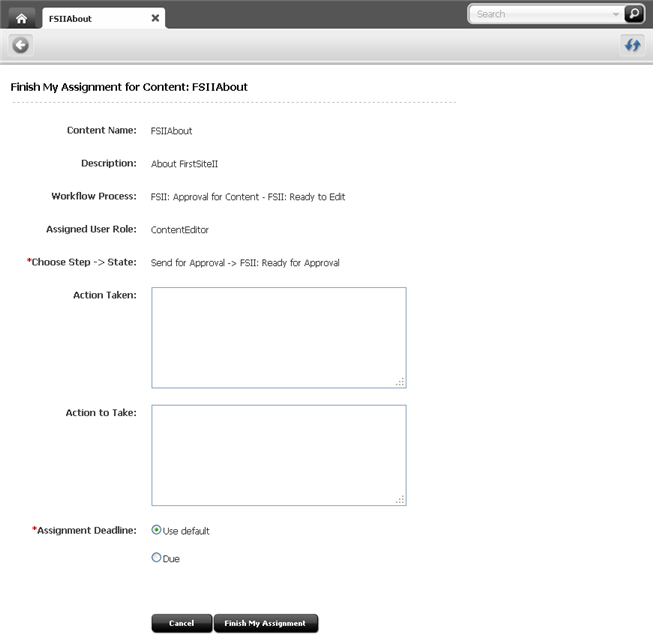Click into the Action to Take text area
Screen dimensions: 653x640
[279, 455]
